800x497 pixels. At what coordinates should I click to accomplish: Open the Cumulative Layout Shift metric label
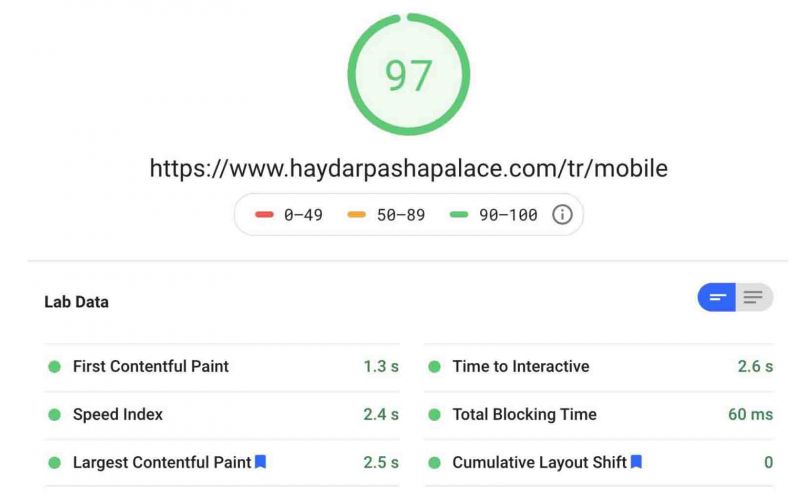(540, 462)
